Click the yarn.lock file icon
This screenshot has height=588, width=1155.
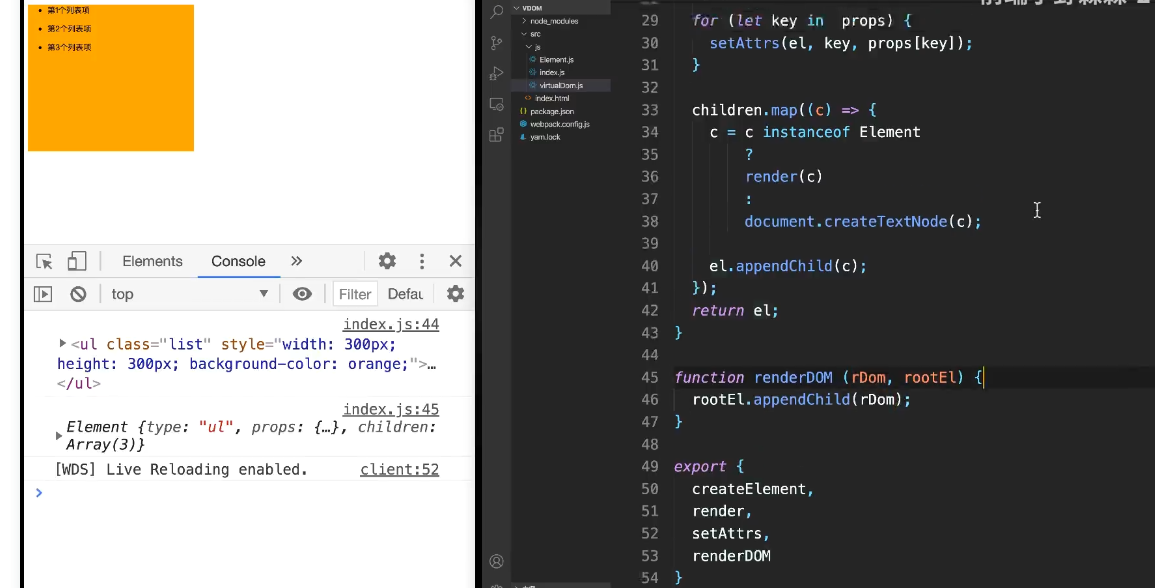[523, 137]
